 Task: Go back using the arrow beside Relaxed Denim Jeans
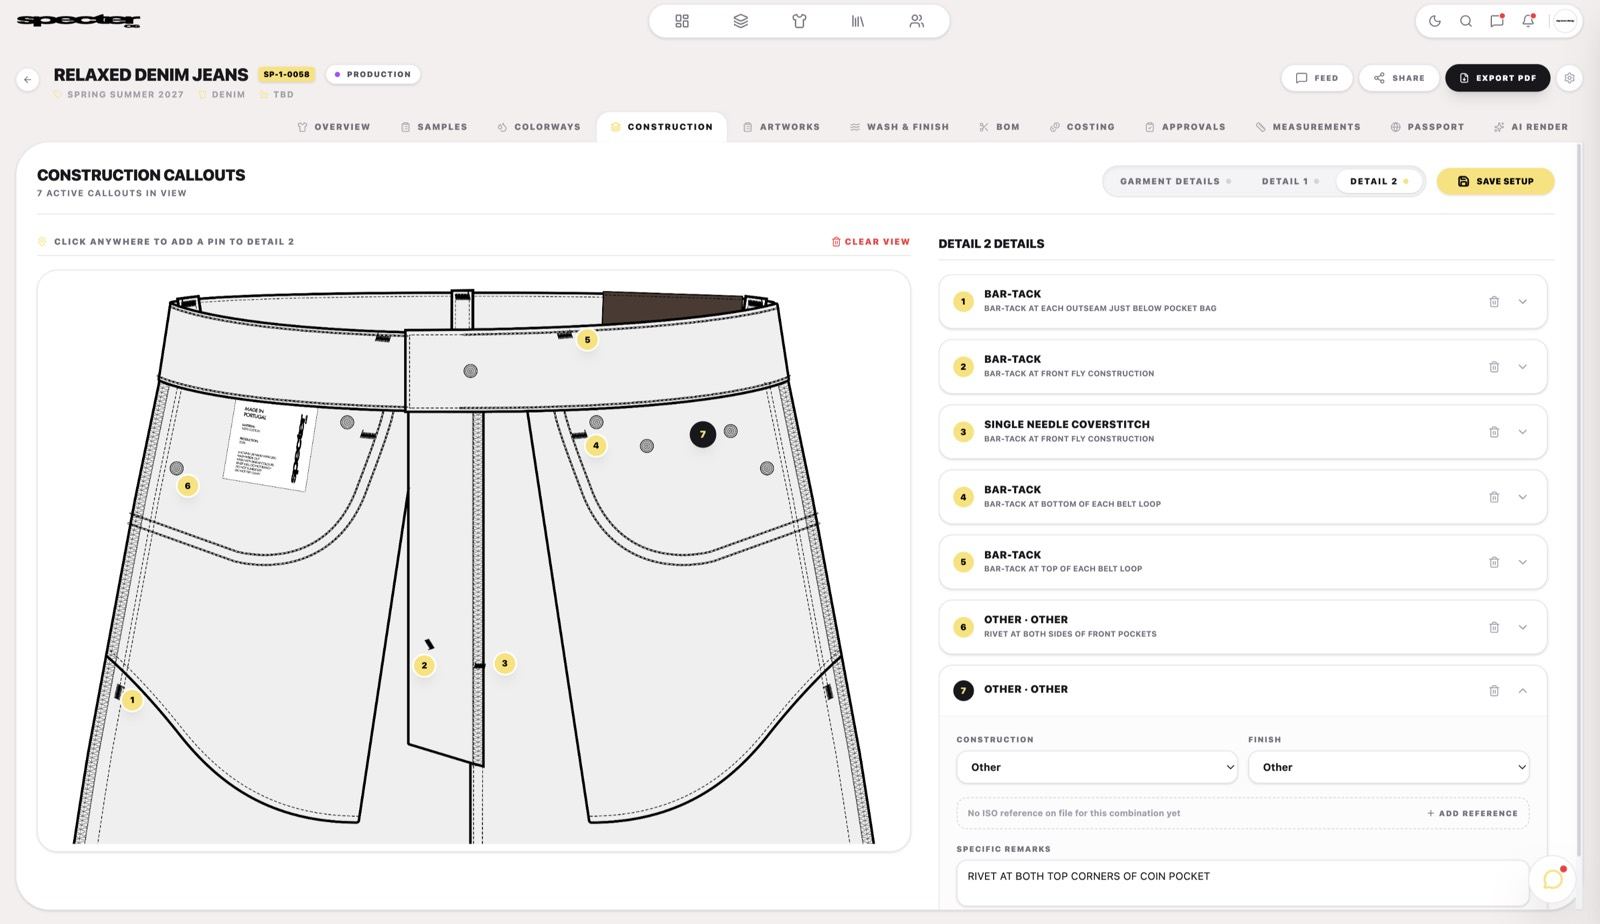coord(28,79)
